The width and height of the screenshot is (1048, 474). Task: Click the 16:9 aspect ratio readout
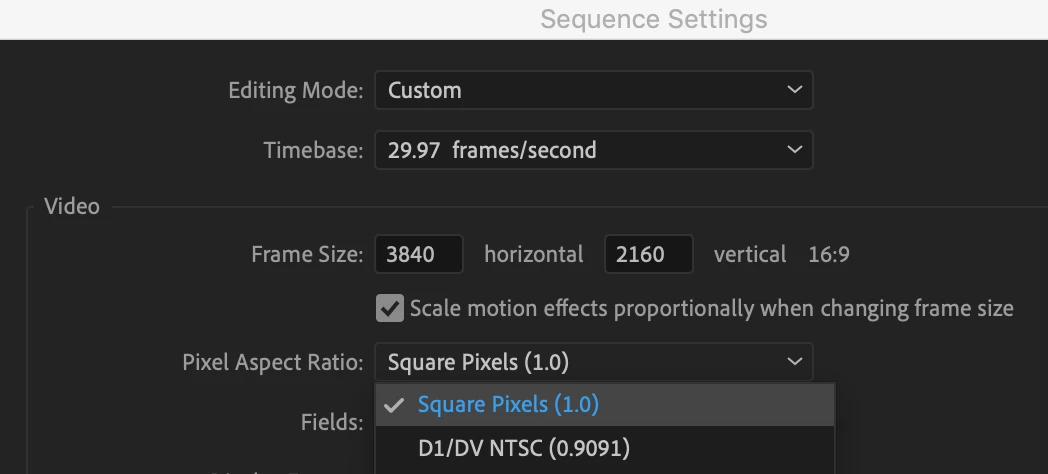[x=828, y=254]
